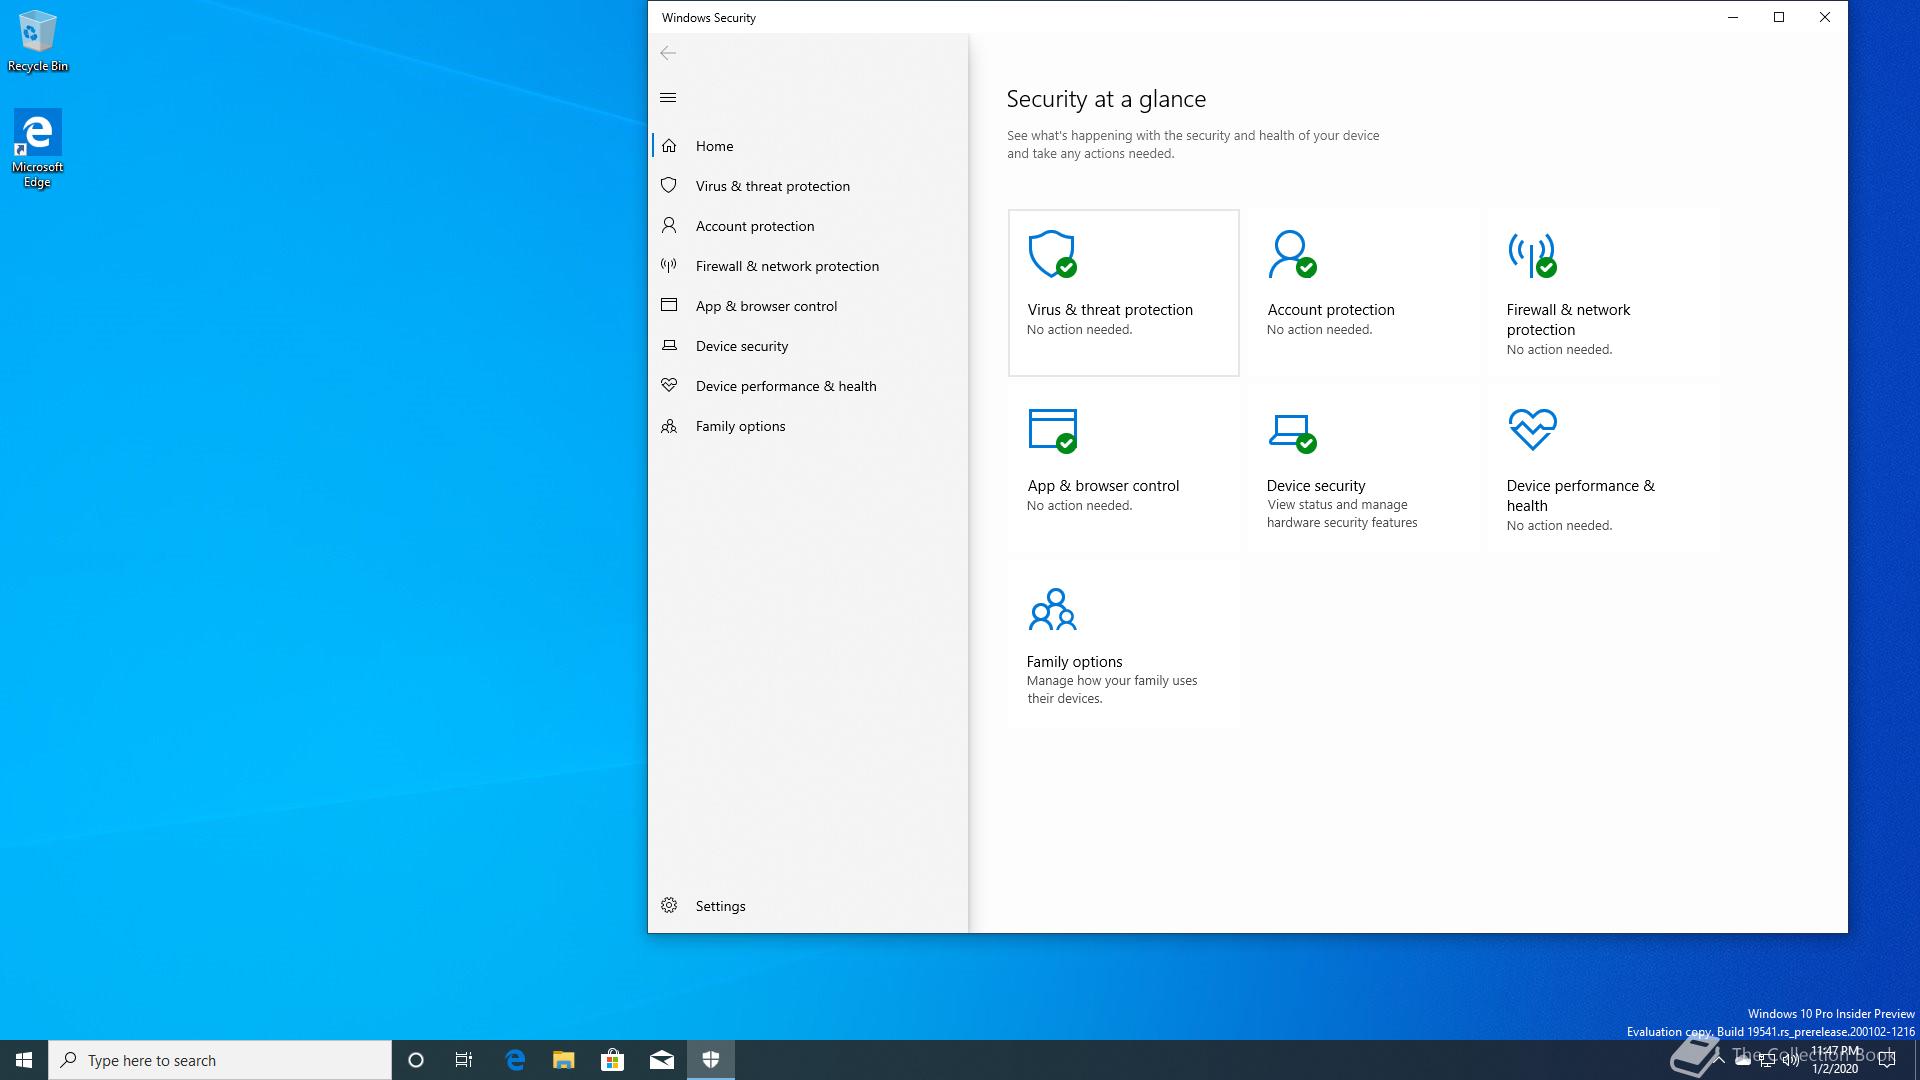Image resolution: width=1920 pixels, height=1080 pixels.
Task: Click Windows Security shield taskbar button
Action: pyautogui.click(x=711, y=1060)
